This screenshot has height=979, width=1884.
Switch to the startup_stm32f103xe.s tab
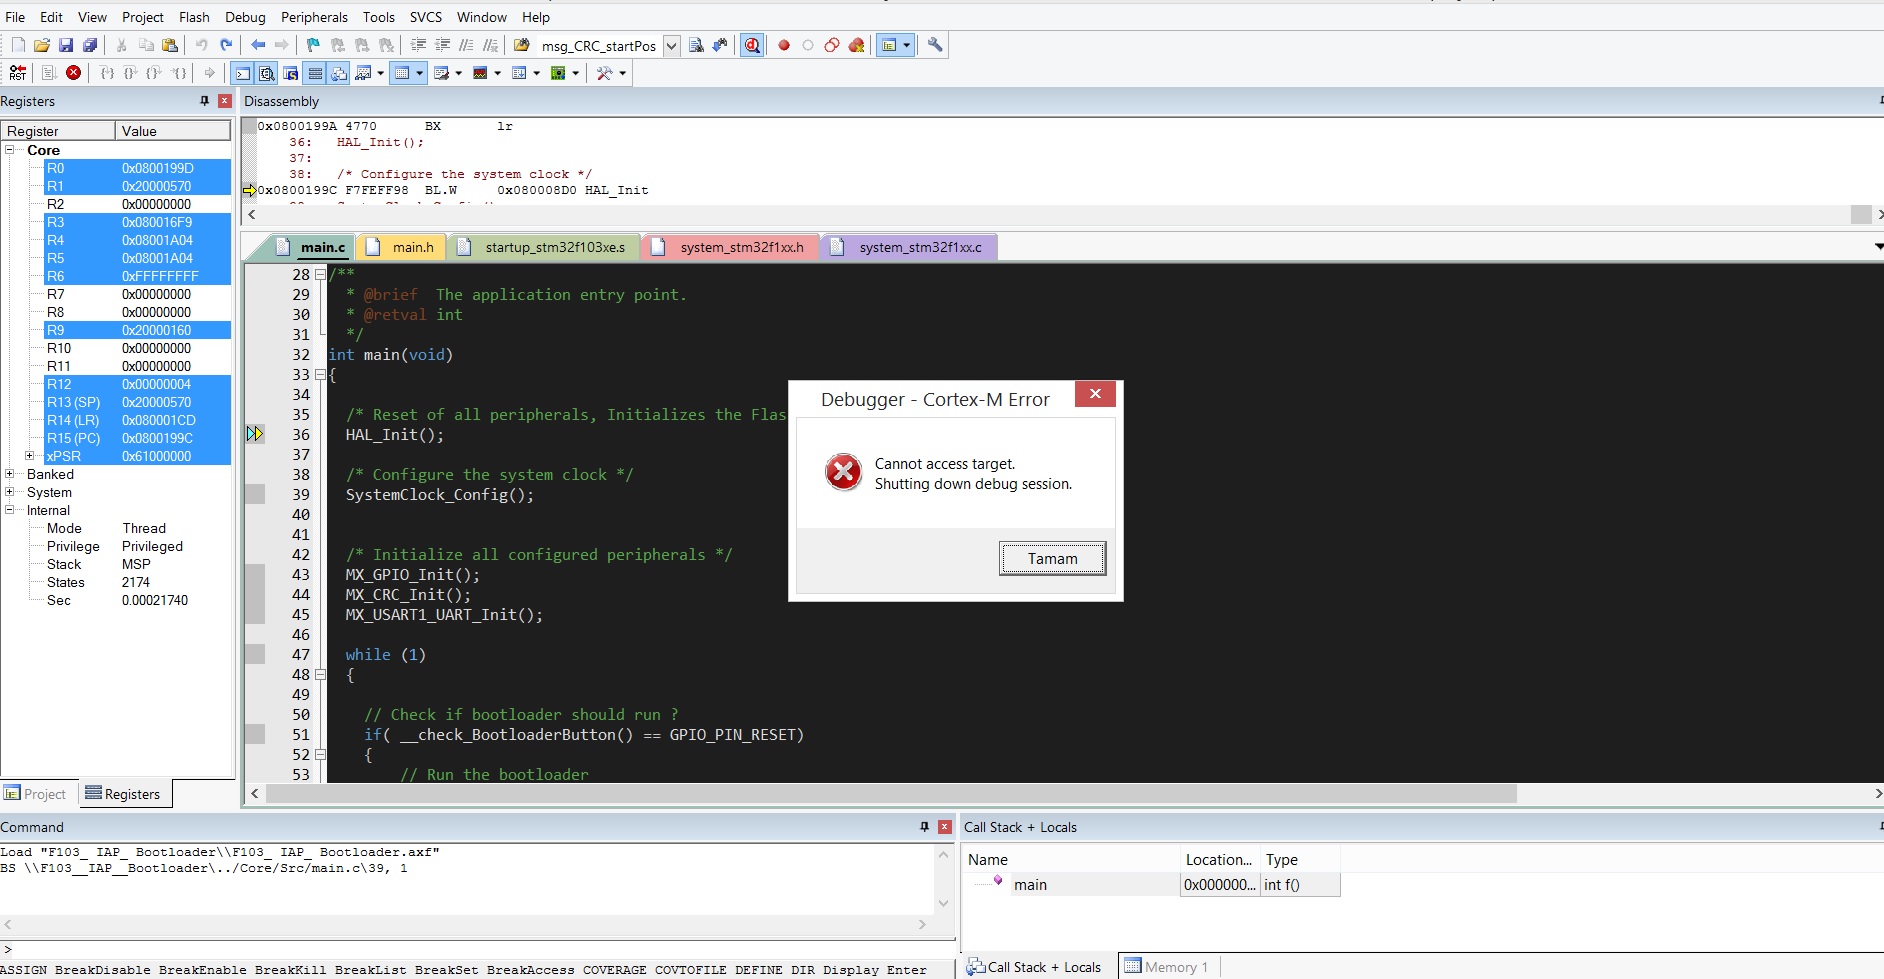tap(543, 247)
